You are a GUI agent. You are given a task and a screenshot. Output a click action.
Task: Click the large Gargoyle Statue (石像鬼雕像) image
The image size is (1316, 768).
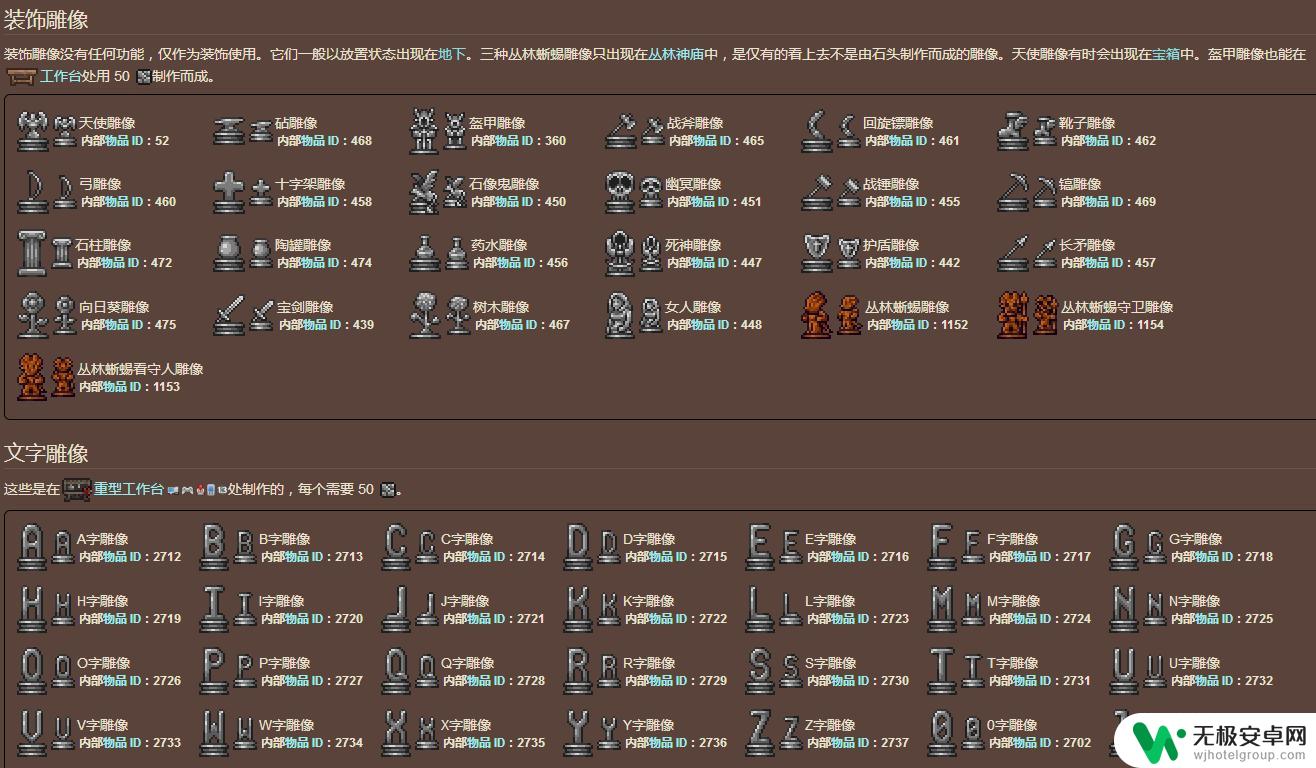coord(424,192)
